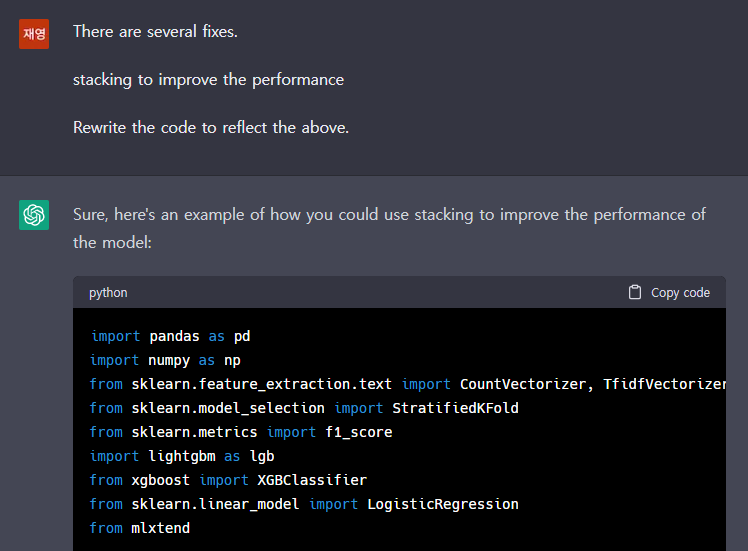The image size is (748, 551).
Task: Click the code line importing LogisticRegression
Action: coord(304,504)
